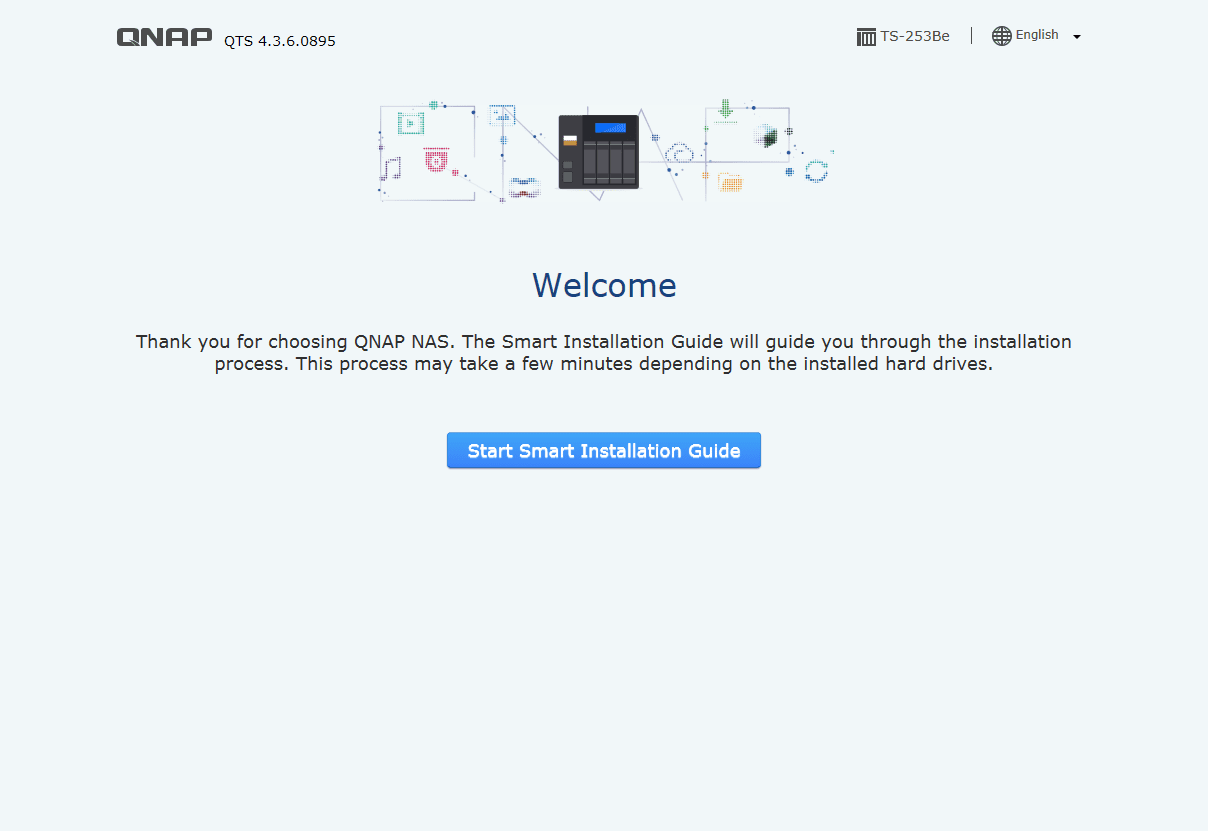The width and height of the screenshot is (1208, 831).
Task: Click the TS-253Be NAS model icon
Action: 866,37
